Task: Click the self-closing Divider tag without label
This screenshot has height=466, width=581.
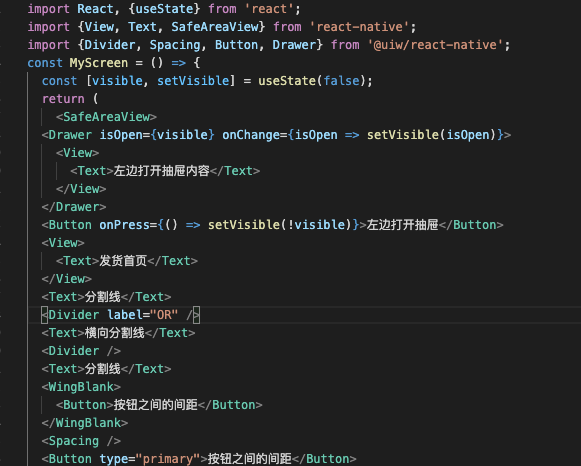Action: pyautogui.click(x=81, y=351)
